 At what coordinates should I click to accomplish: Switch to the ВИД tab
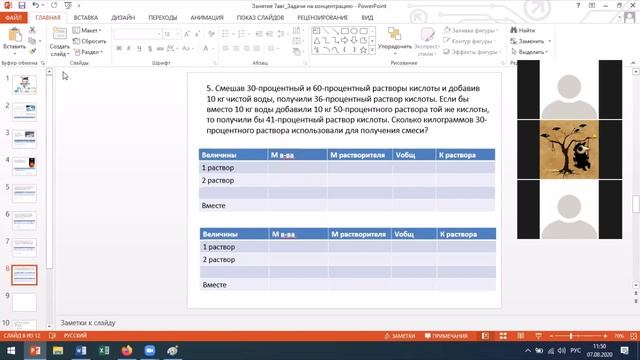pos(367,18)
